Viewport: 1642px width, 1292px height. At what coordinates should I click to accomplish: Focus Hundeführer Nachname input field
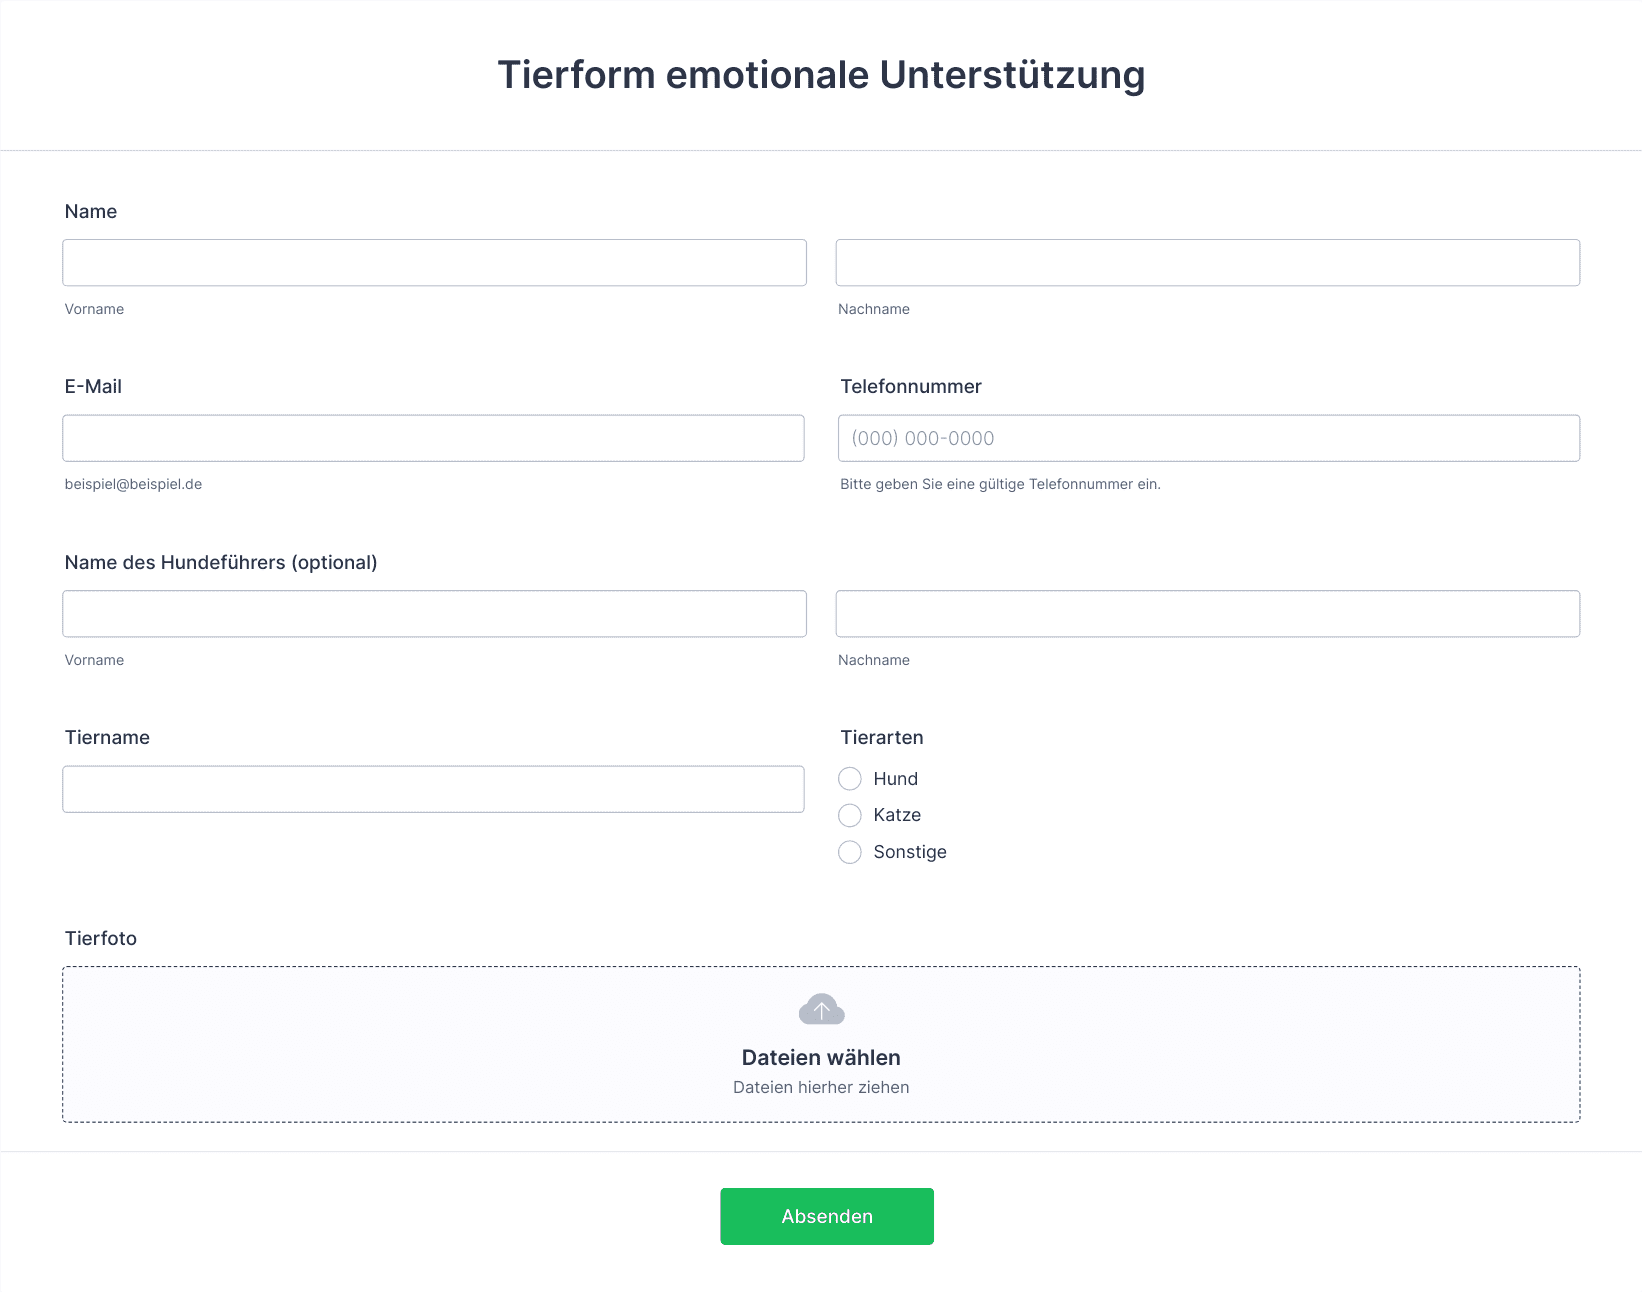(x=1208, y=614)
